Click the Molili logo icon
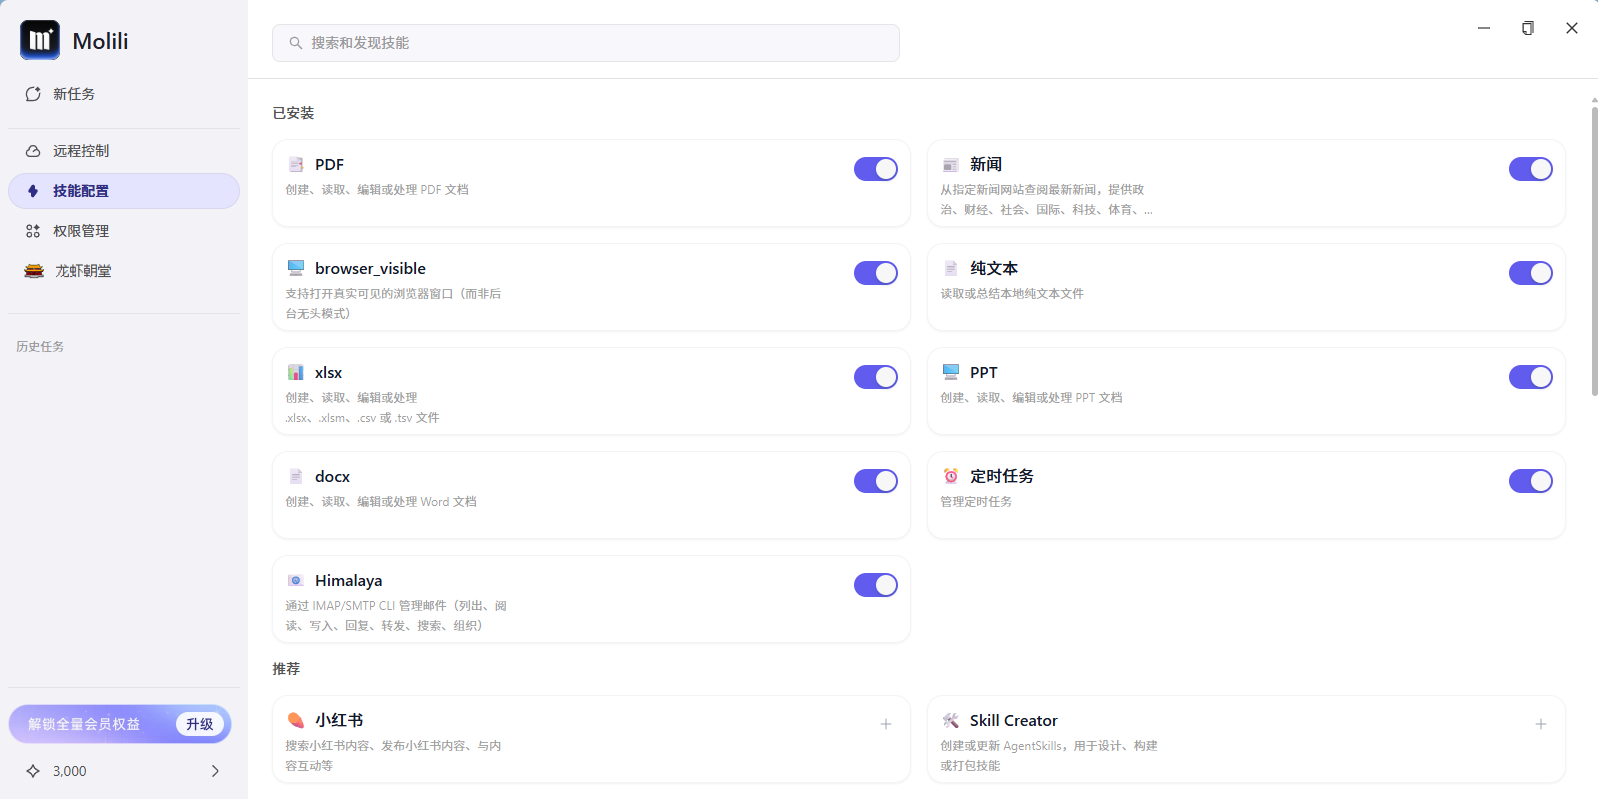This screenshot has width=1598, height=799. point(40,40)
